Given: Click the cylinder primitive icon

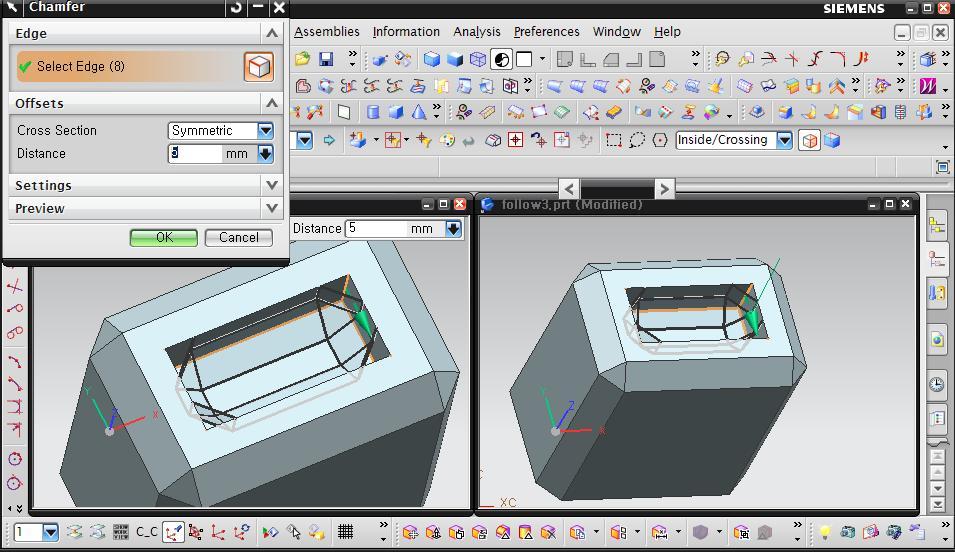Looking at the screenshot, I should 373,112.
